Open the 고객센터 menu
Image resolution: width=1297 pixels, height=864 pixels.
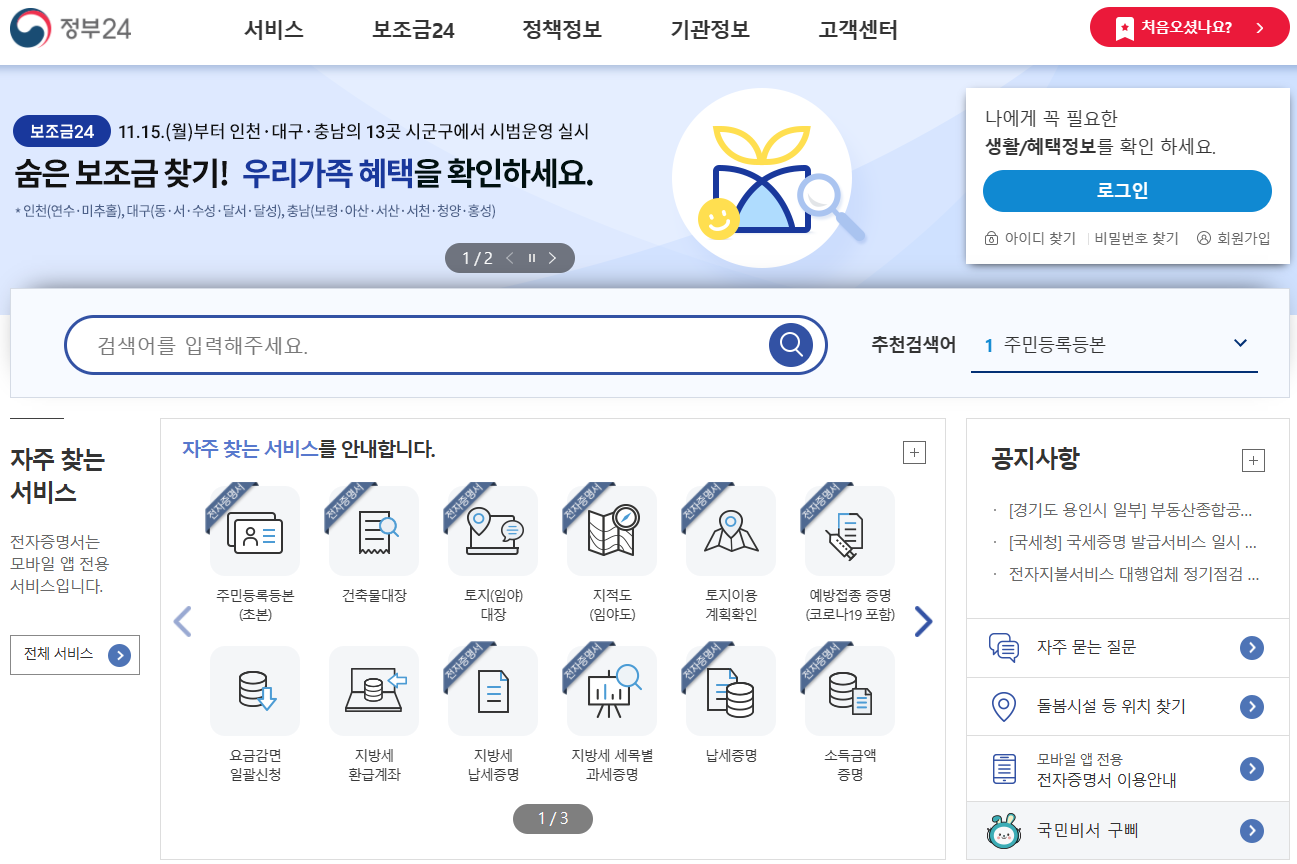858,30
